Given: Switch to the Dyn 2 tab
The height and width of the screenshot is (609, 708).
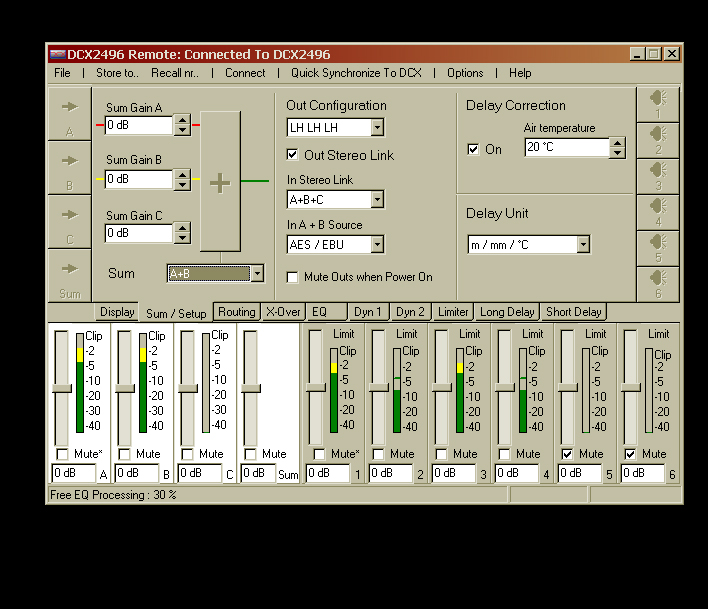Looking at the screenshot, I should click(x=410, y=312).
